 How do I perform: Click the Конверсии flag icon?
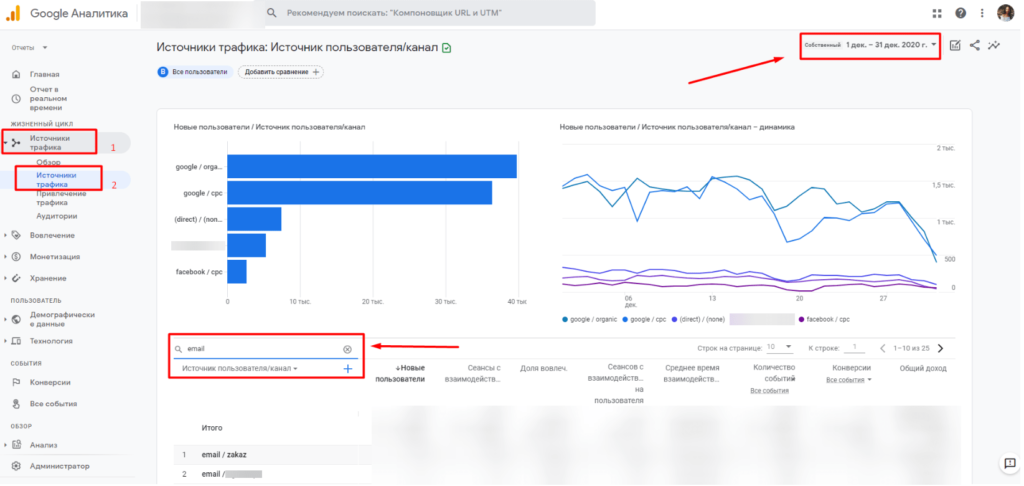pos(16,382)
